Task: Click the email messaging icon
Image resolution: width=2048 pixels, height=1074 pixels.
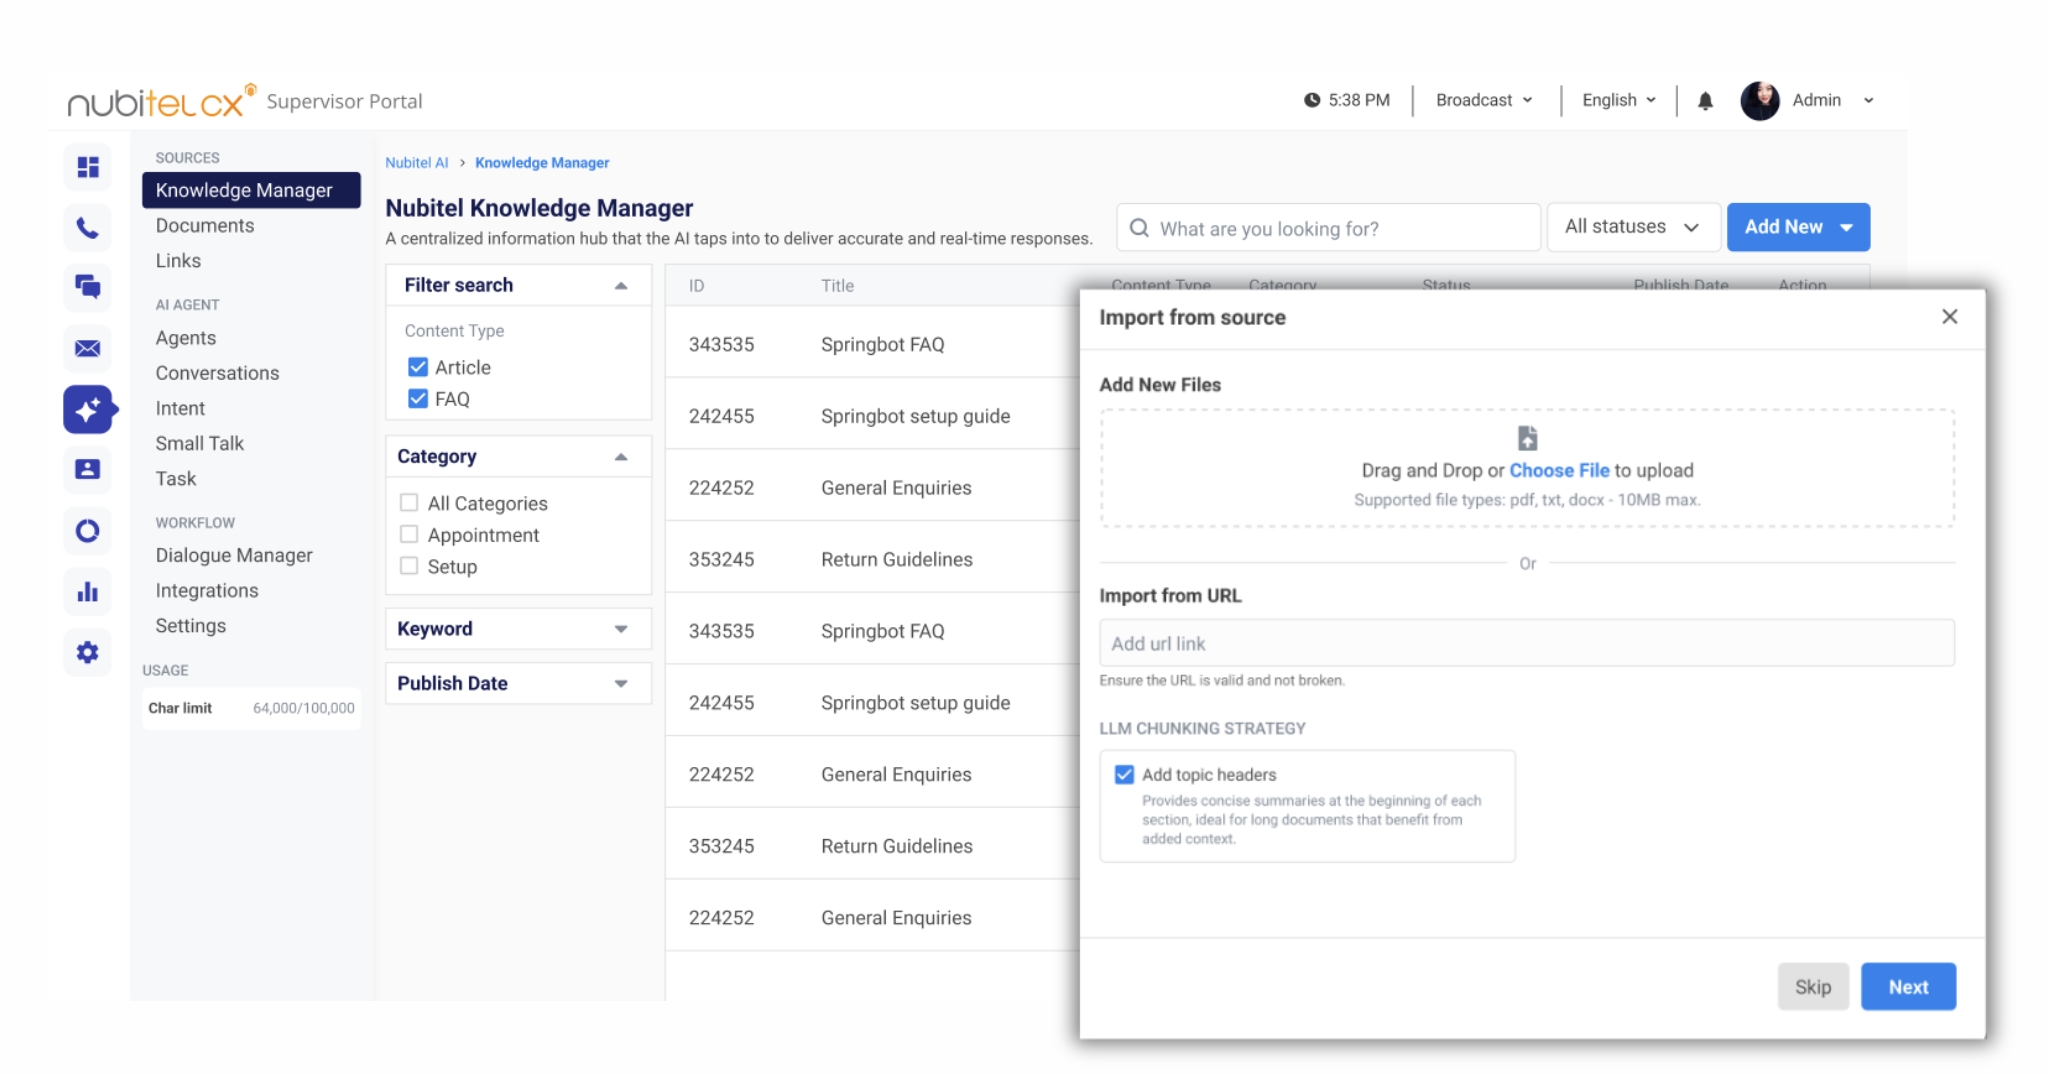Action: tap(88, 349)
